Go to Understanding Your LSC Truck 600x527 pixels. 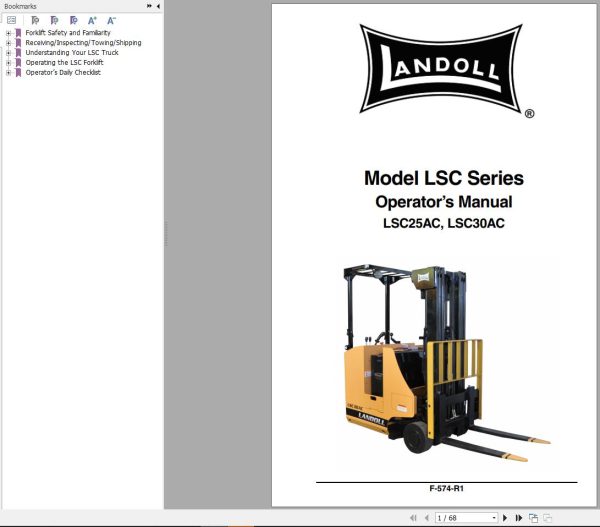pyautogui.click(x=72, y=53)
